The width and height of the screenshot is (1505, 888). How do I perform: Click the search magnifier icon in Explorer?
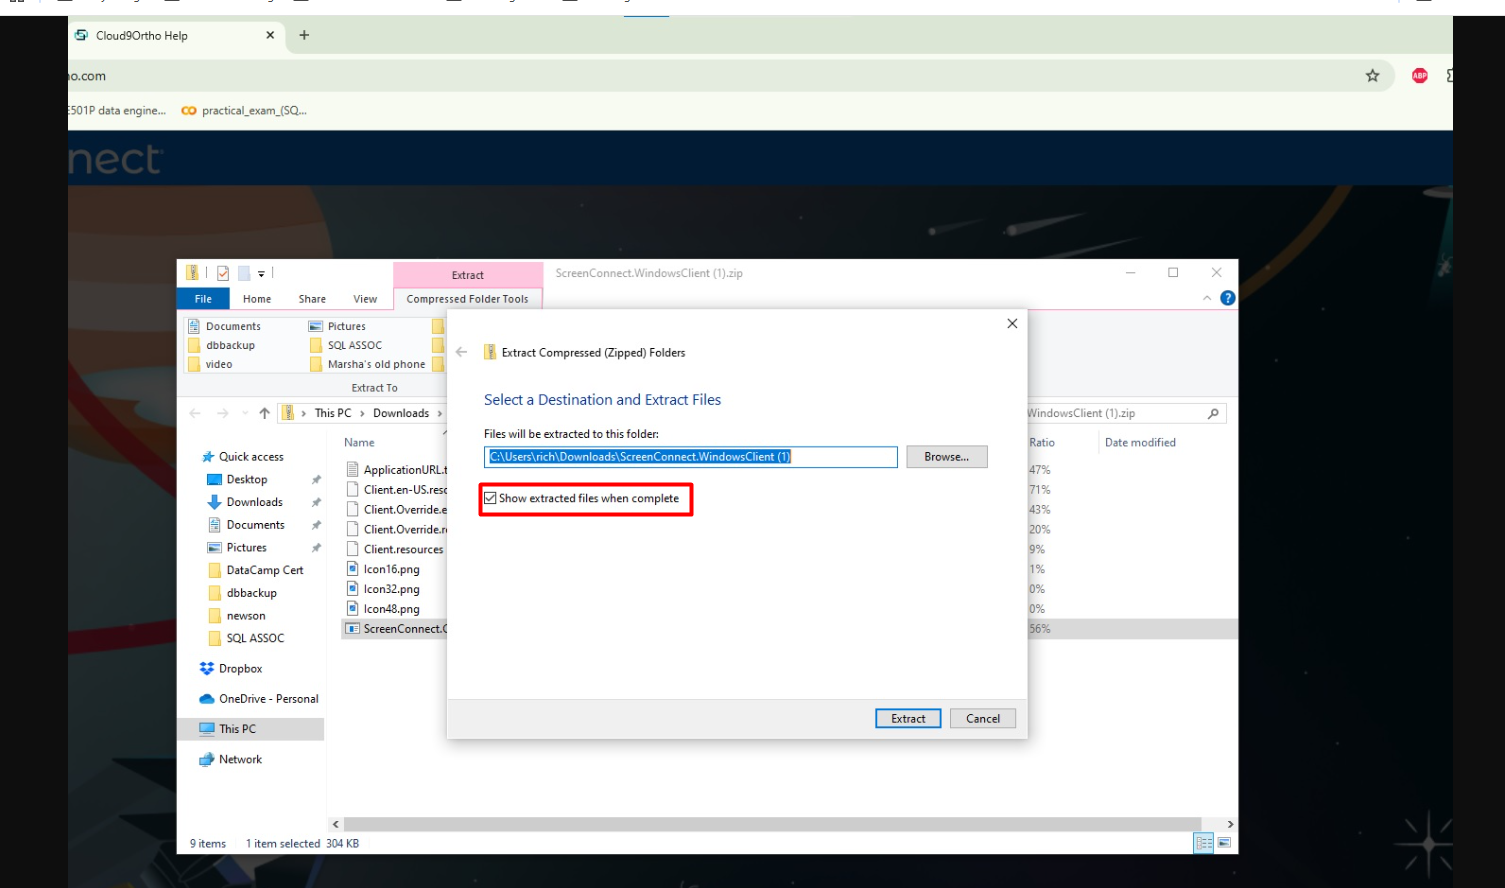click(1213, 413)
